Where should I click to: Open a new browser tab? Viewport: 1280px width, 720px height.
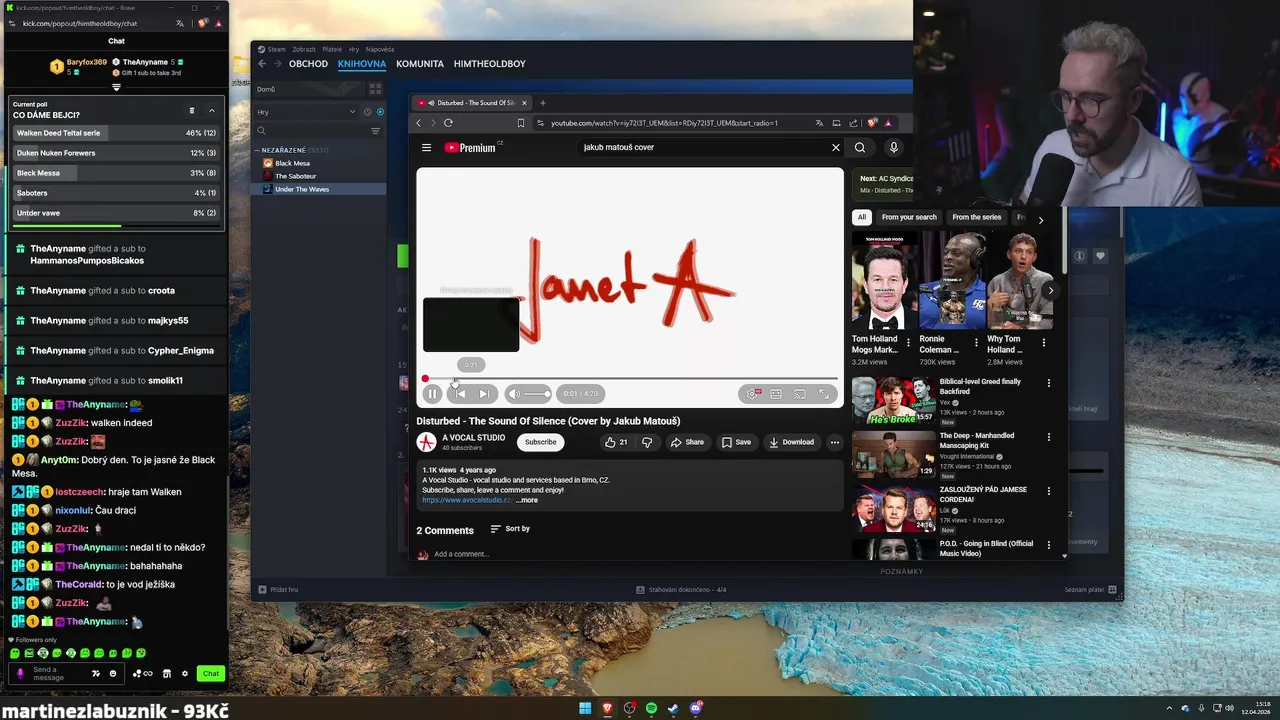coord(543,103)
